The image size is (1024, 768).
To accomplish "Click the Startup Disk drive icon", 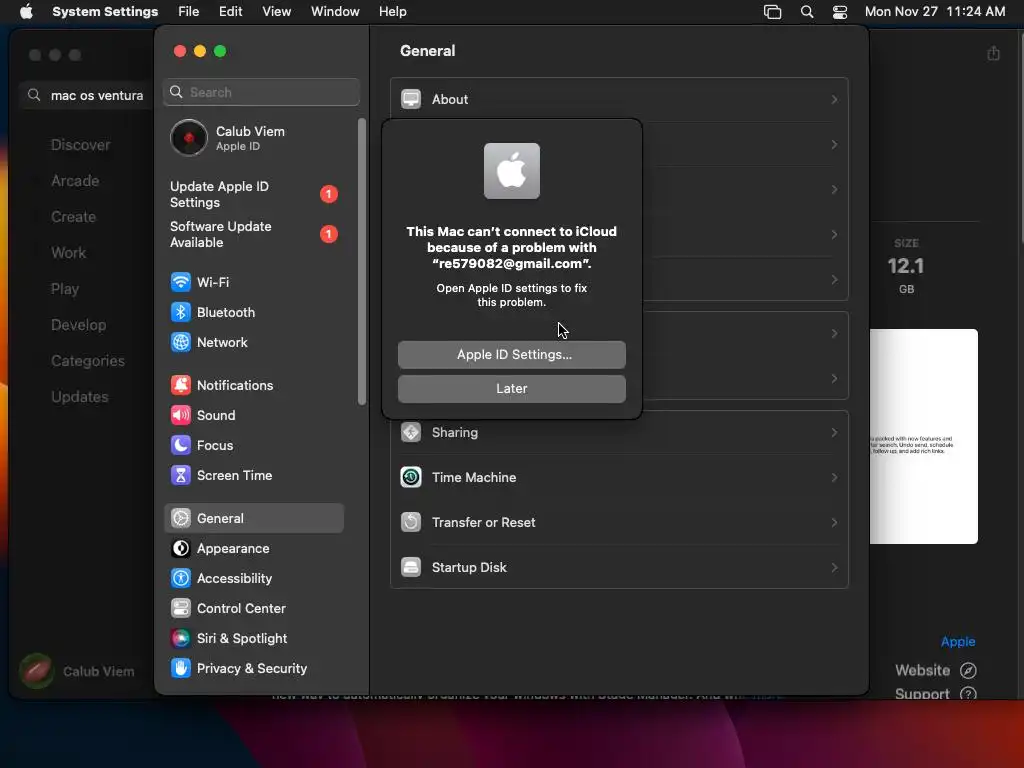I will click(411, 568).
